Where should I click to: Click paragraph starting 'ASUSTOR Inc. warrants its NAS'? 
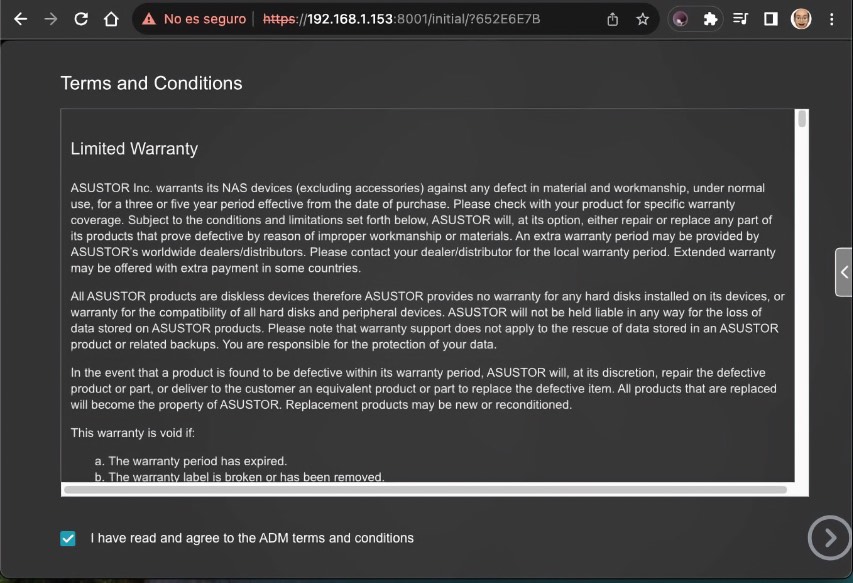click(x=423, y=228)
